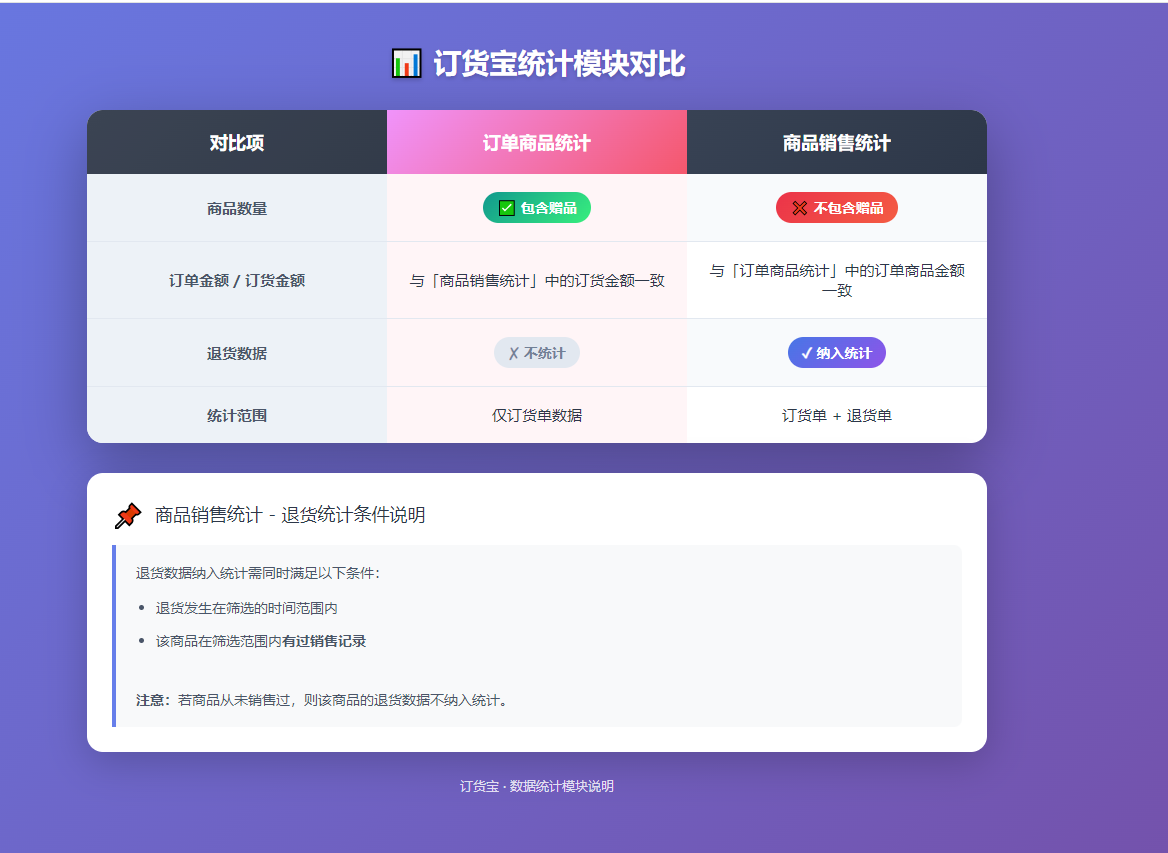Click the footer text 订货宝 · 数据统计模块说明
This screenshot has height=853, width=1168.
[536, 787]
